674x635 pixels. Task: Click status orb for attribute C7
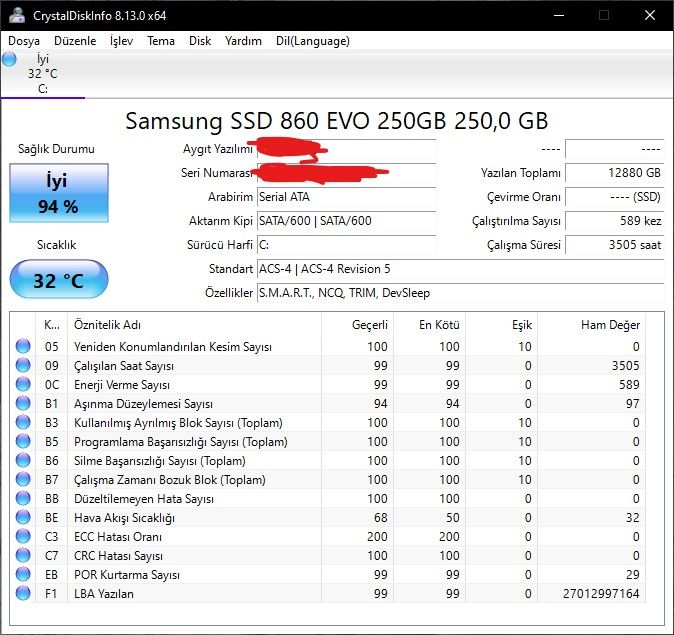23,555
